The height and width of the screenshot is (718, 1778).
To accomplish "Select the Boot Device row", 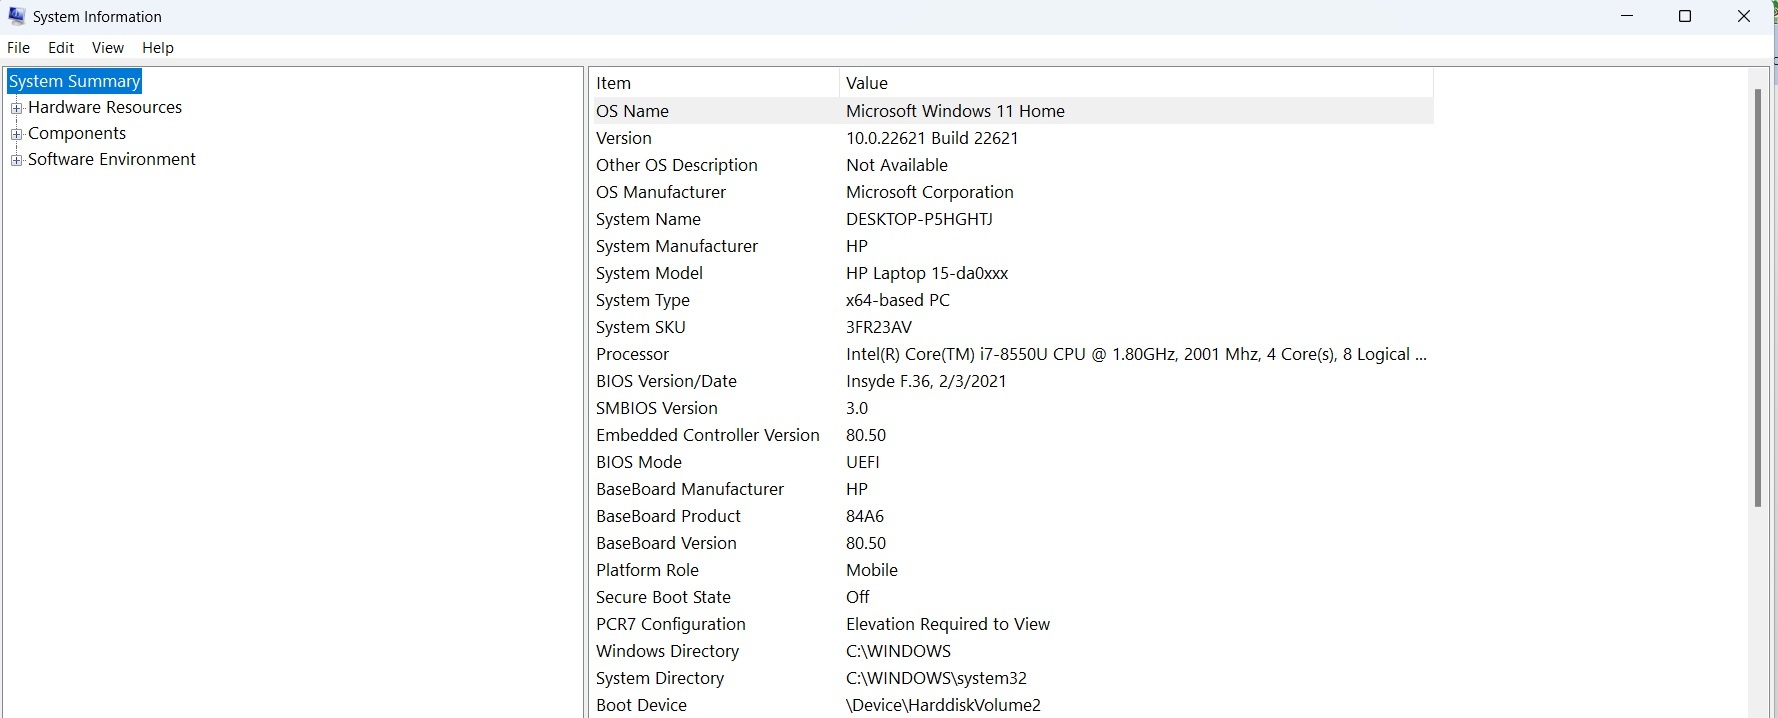I will (1011, 705).
